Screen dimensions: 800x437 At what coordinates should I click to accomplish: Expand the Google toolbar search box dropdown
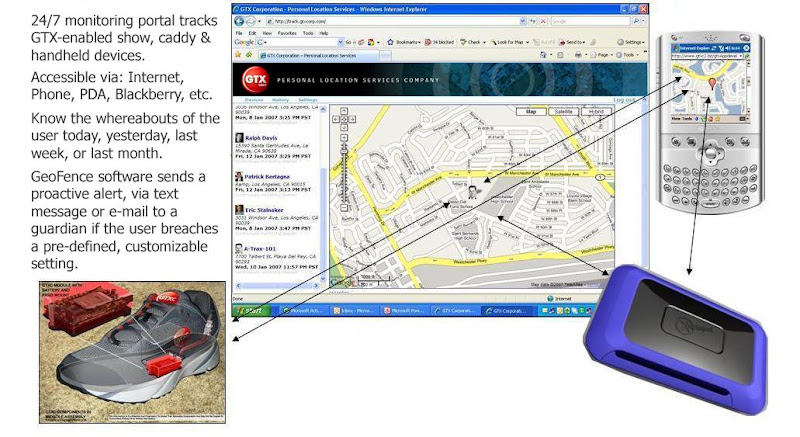point(341,42)
